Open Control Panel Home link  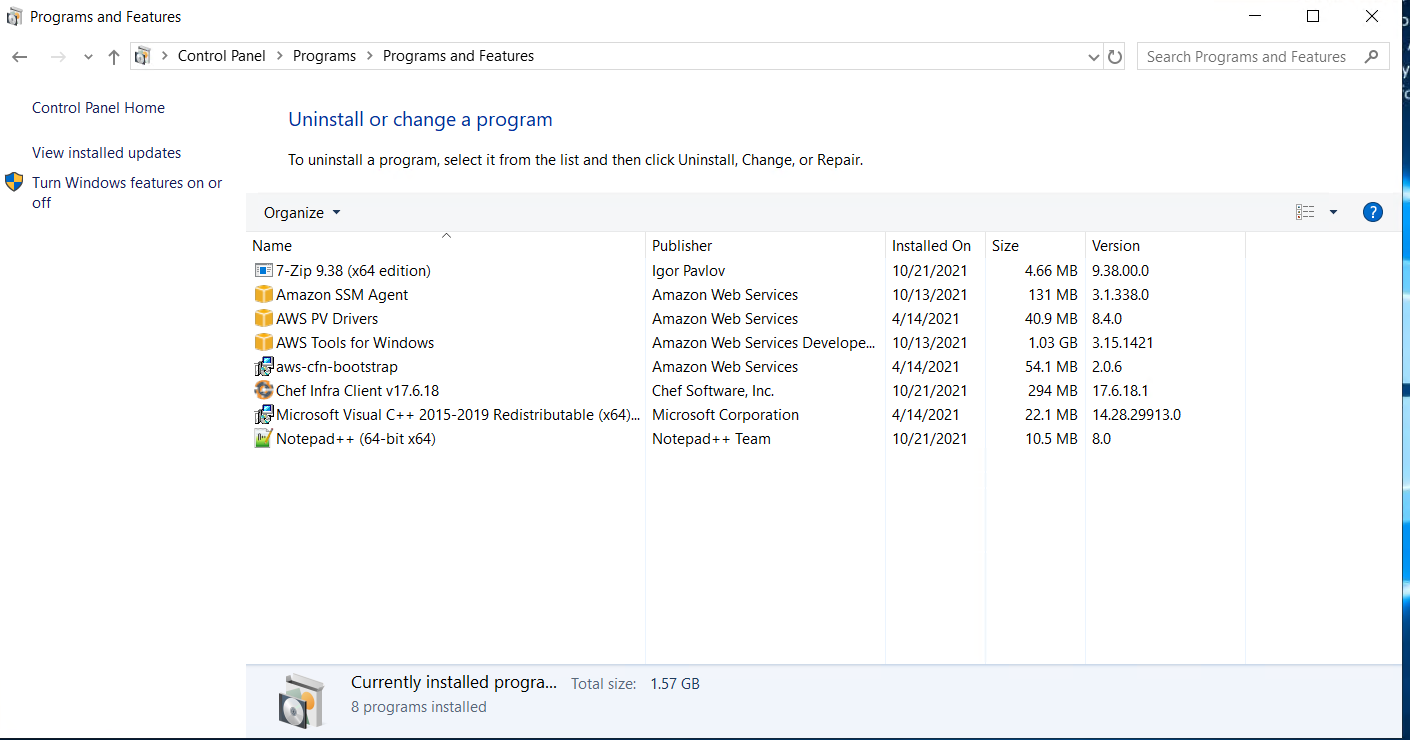pos(98,108)
